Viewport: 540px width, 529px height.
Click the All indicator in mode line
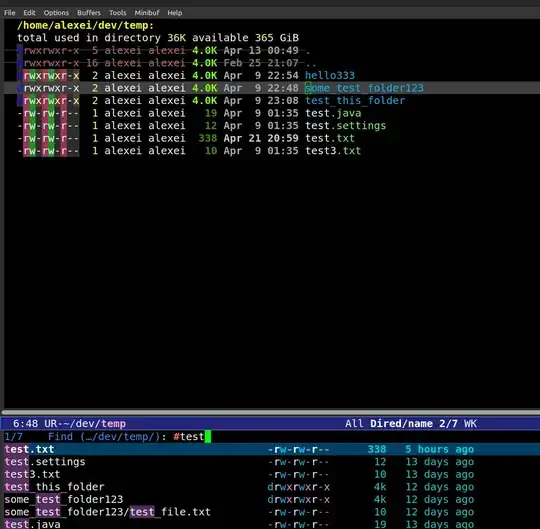point(354,424)
